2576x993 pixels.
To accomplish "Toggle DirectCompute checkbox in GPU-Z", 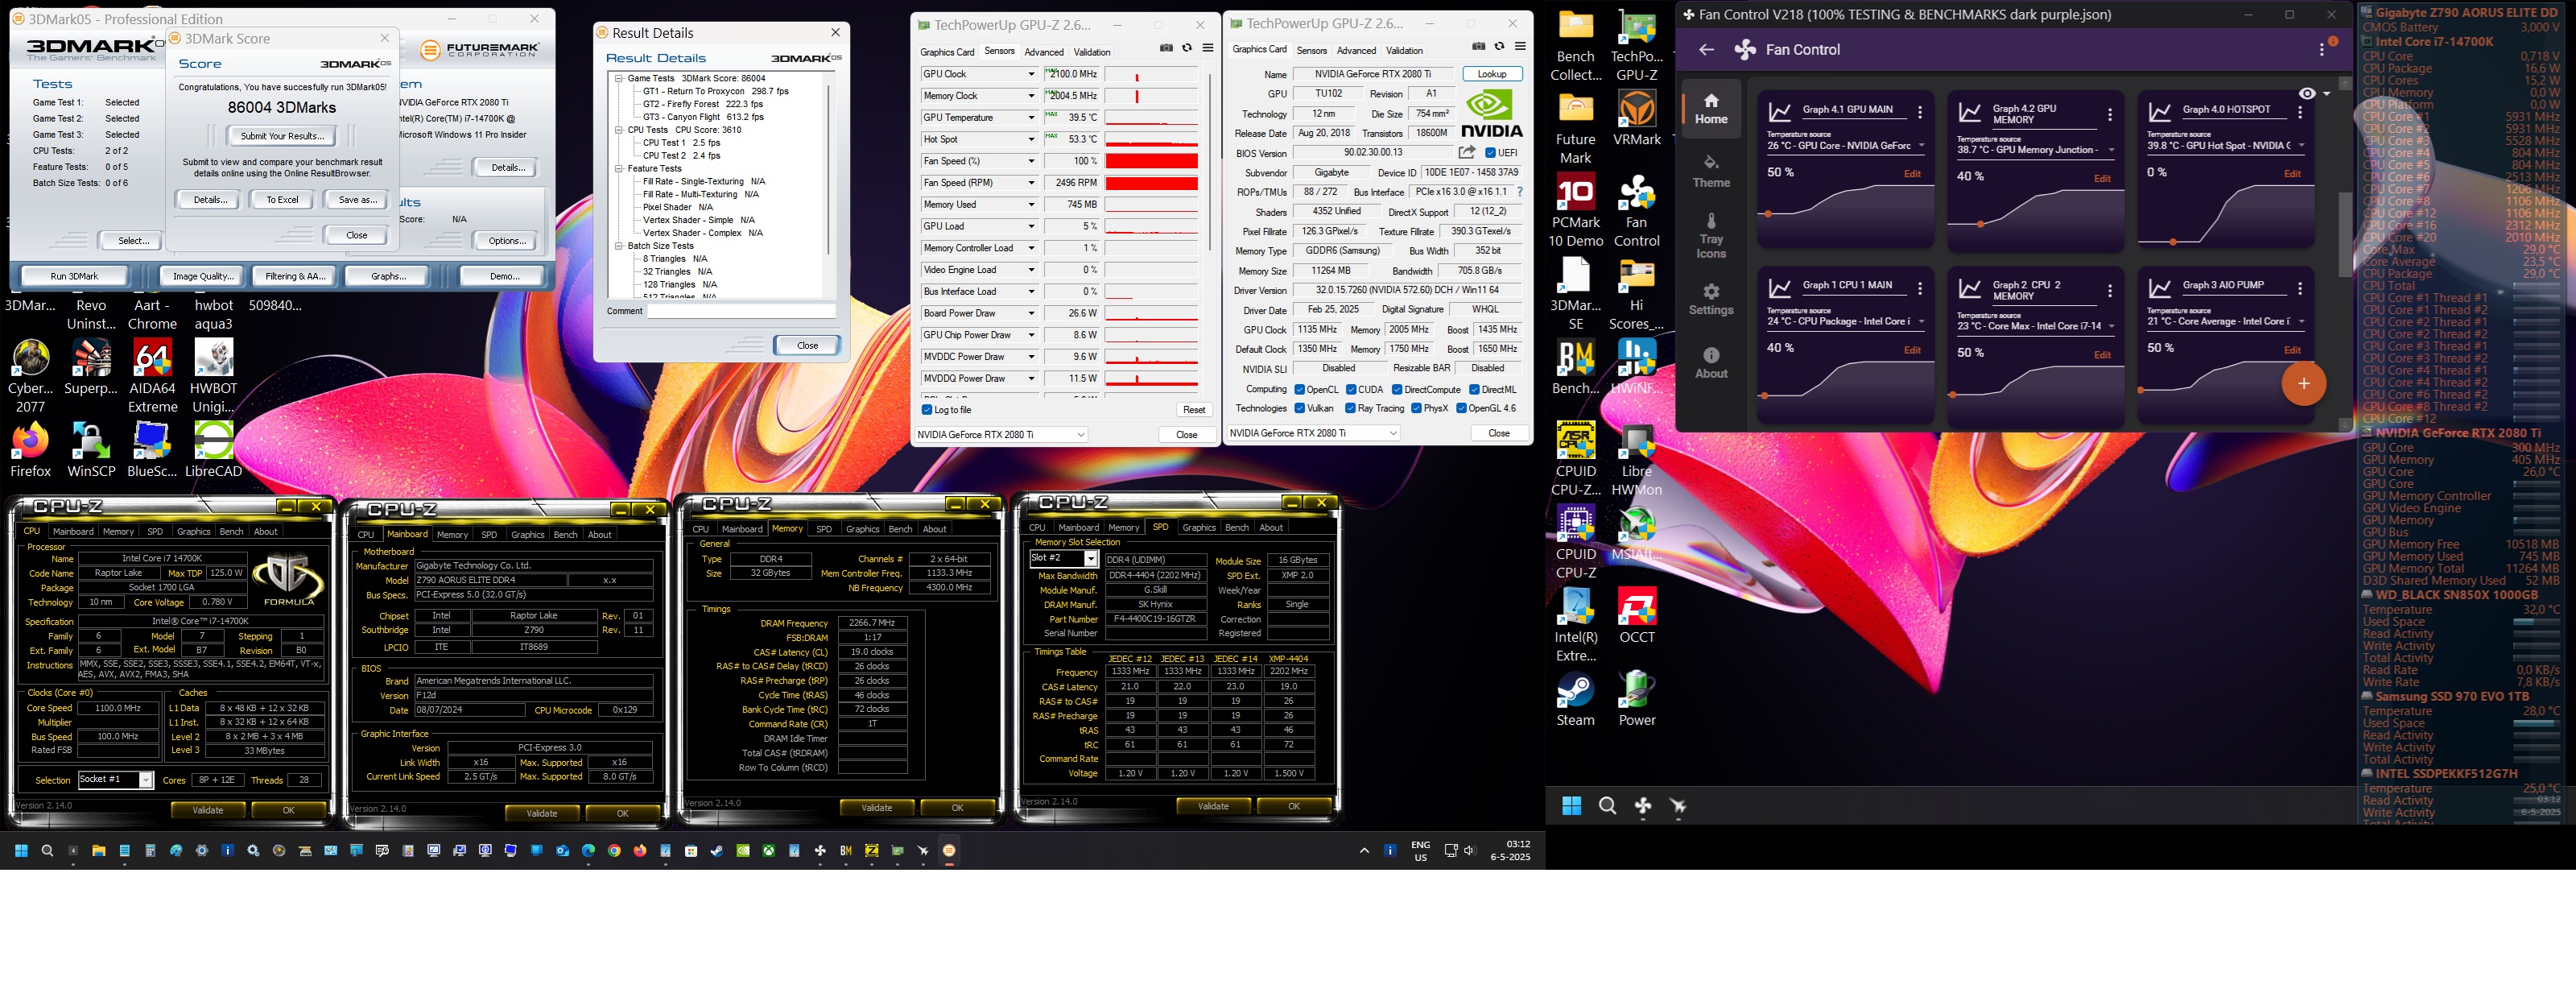I will (x=1397, y=390).
